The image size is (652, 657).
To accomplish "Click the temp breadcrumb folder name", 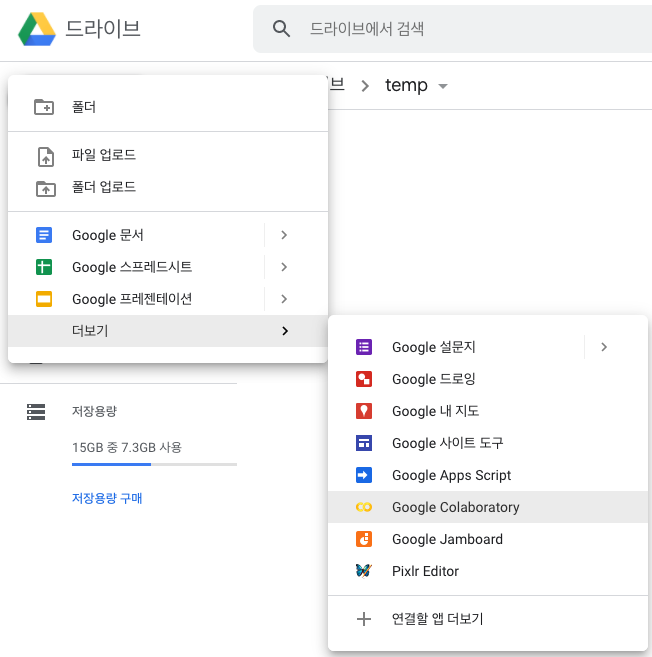I will [x=406, y=85].
